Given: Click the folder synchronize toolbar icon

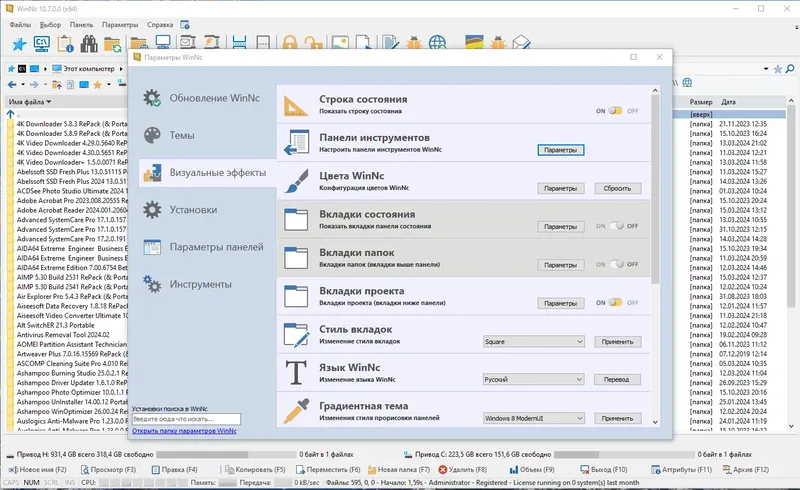Looking at the screenshot, I should [112, 44].
